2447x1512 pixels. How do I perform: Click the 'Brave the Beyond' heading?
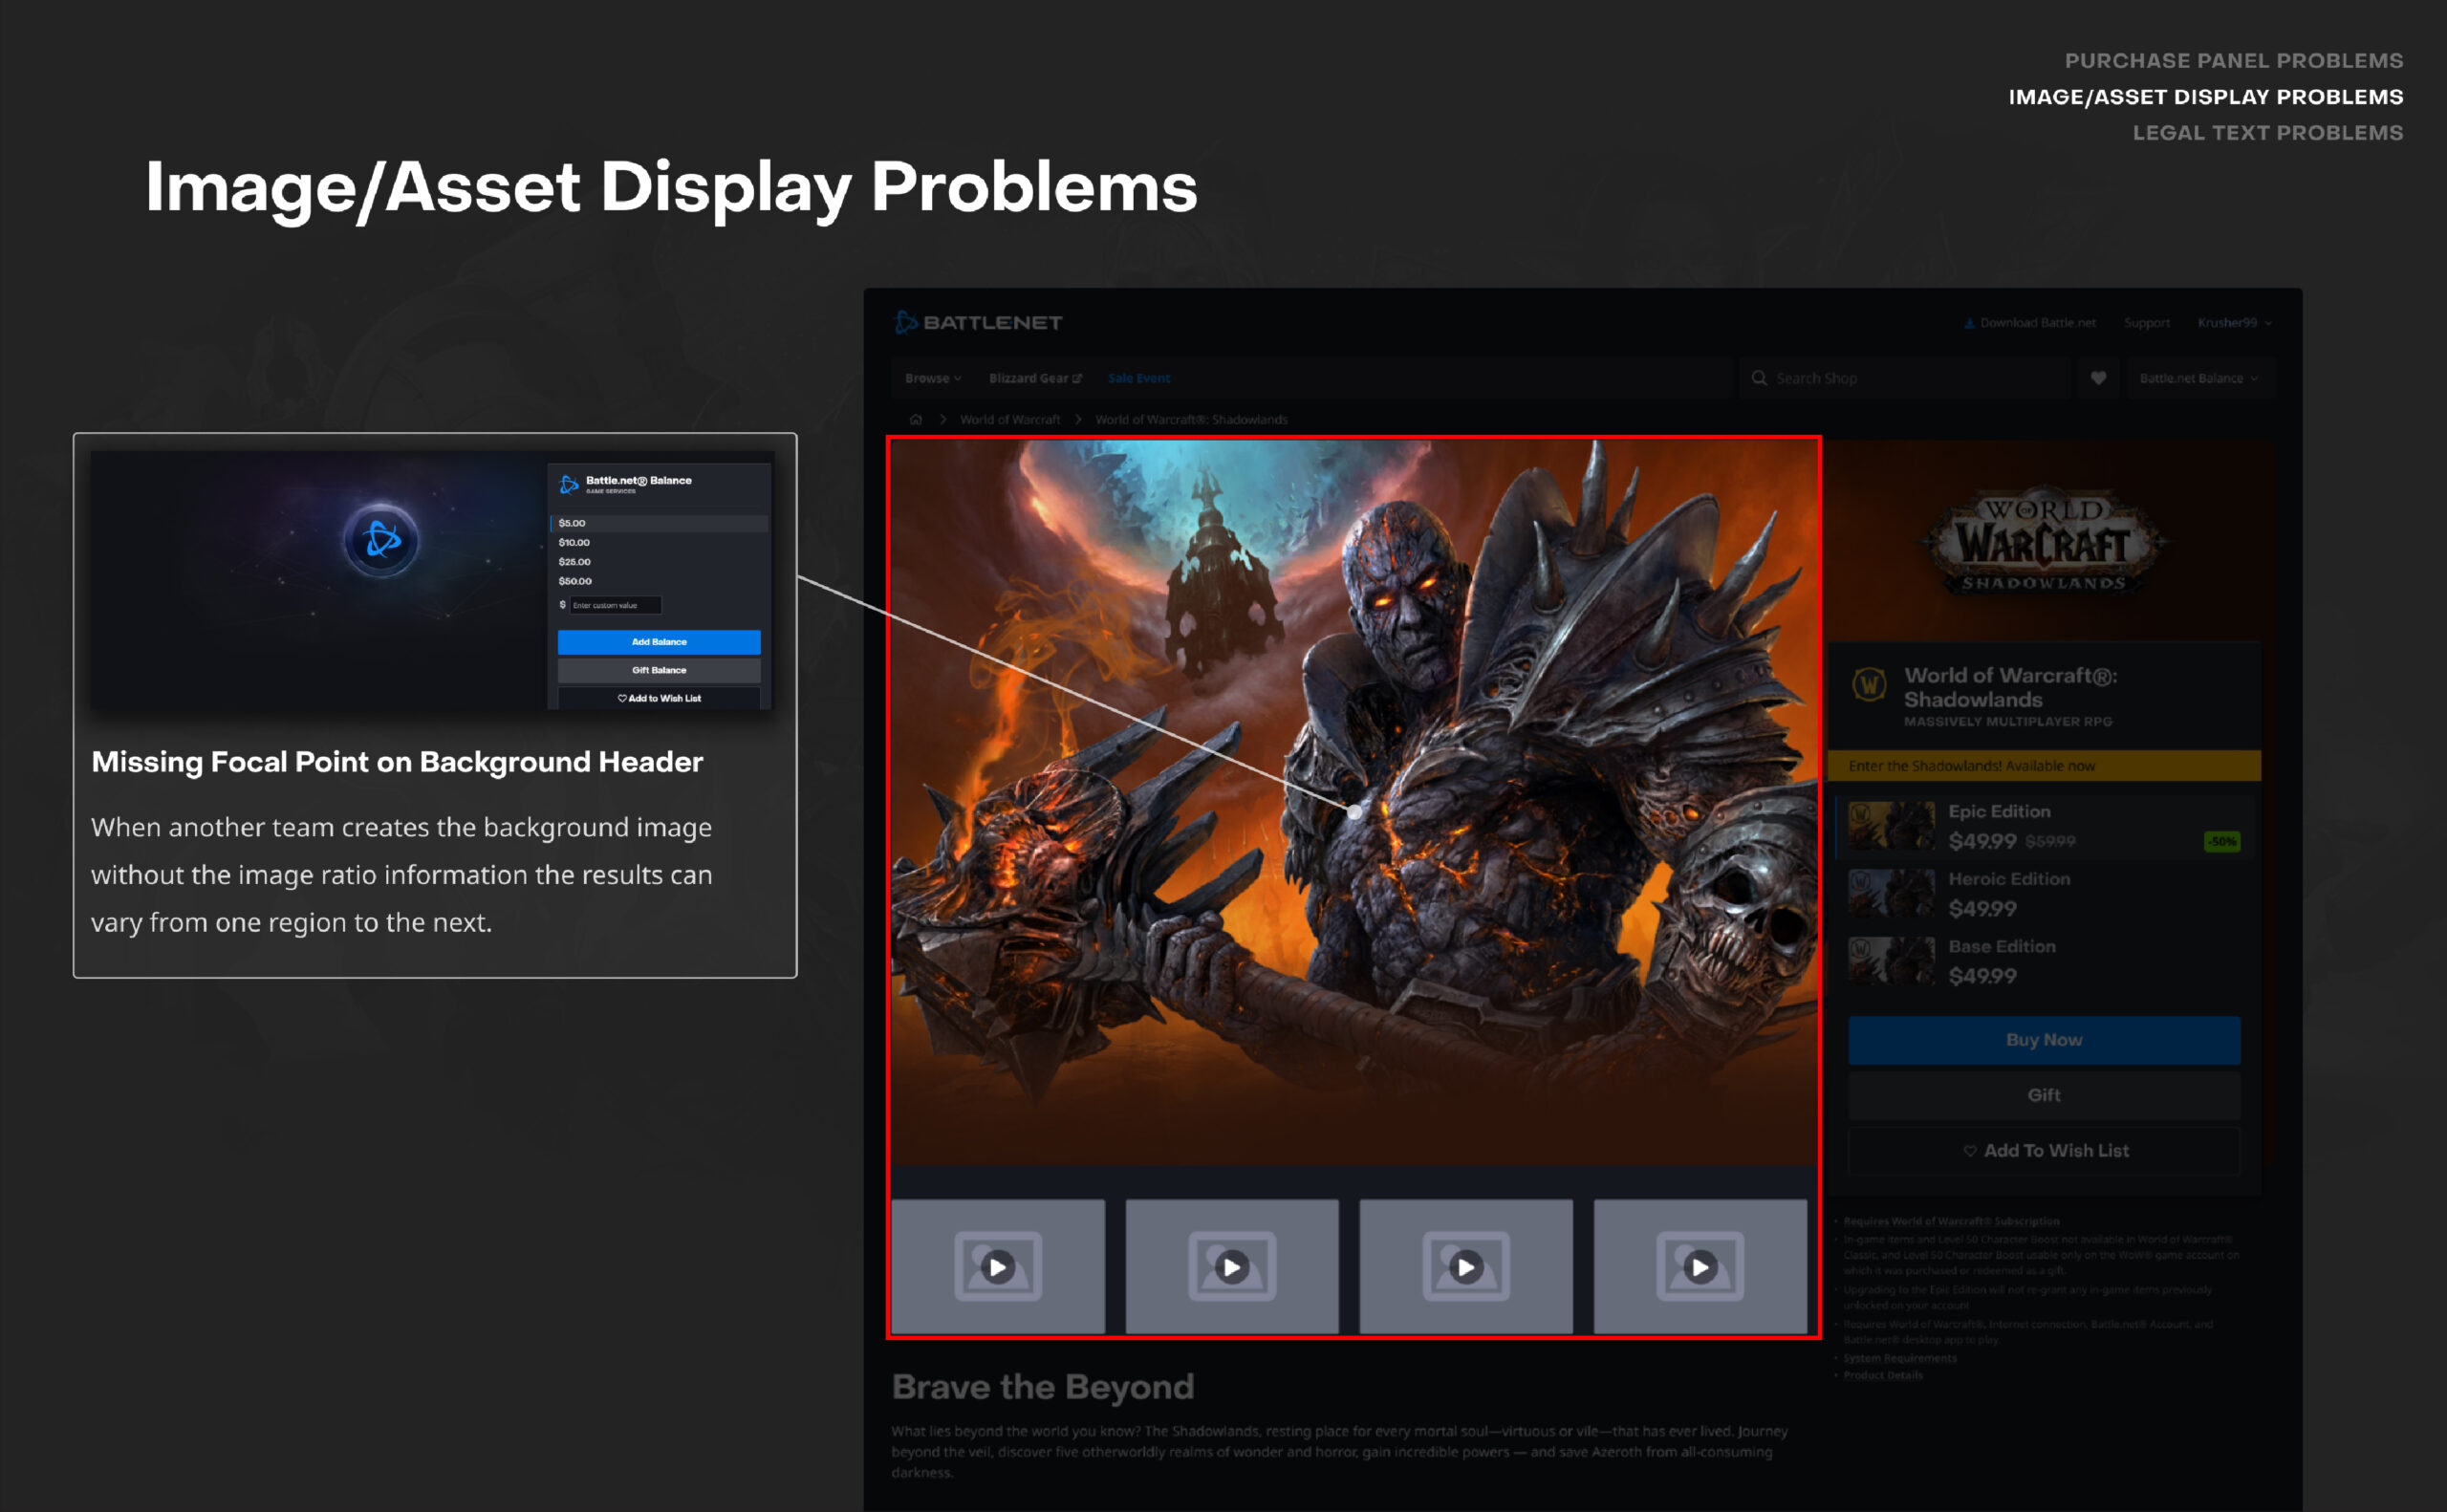pyautogui.click(x=1043, y=1387)
